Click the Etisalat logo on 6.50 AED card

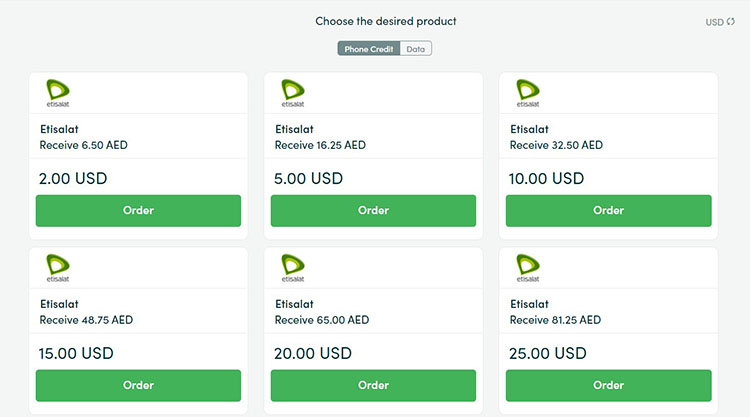[x=58, y=93]
